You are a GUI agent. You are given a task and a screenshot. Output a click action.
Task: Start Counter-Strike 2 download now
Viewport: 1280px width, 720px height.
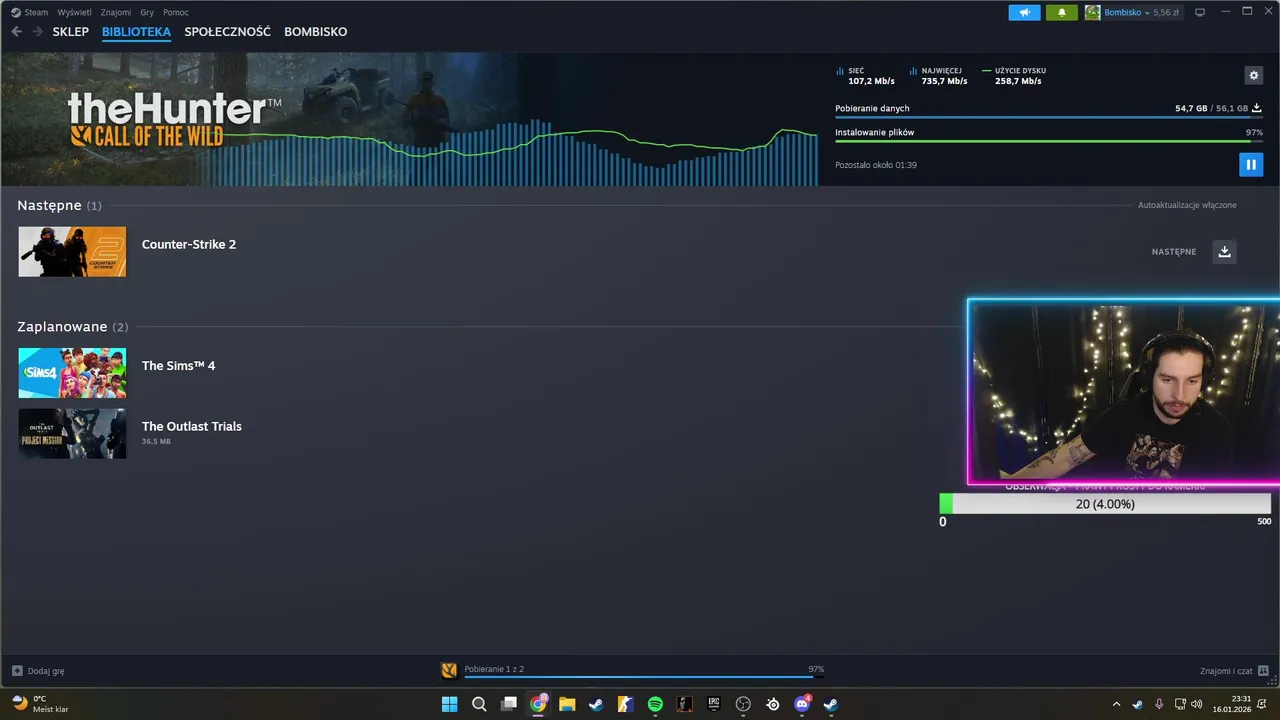(1224, 251)
